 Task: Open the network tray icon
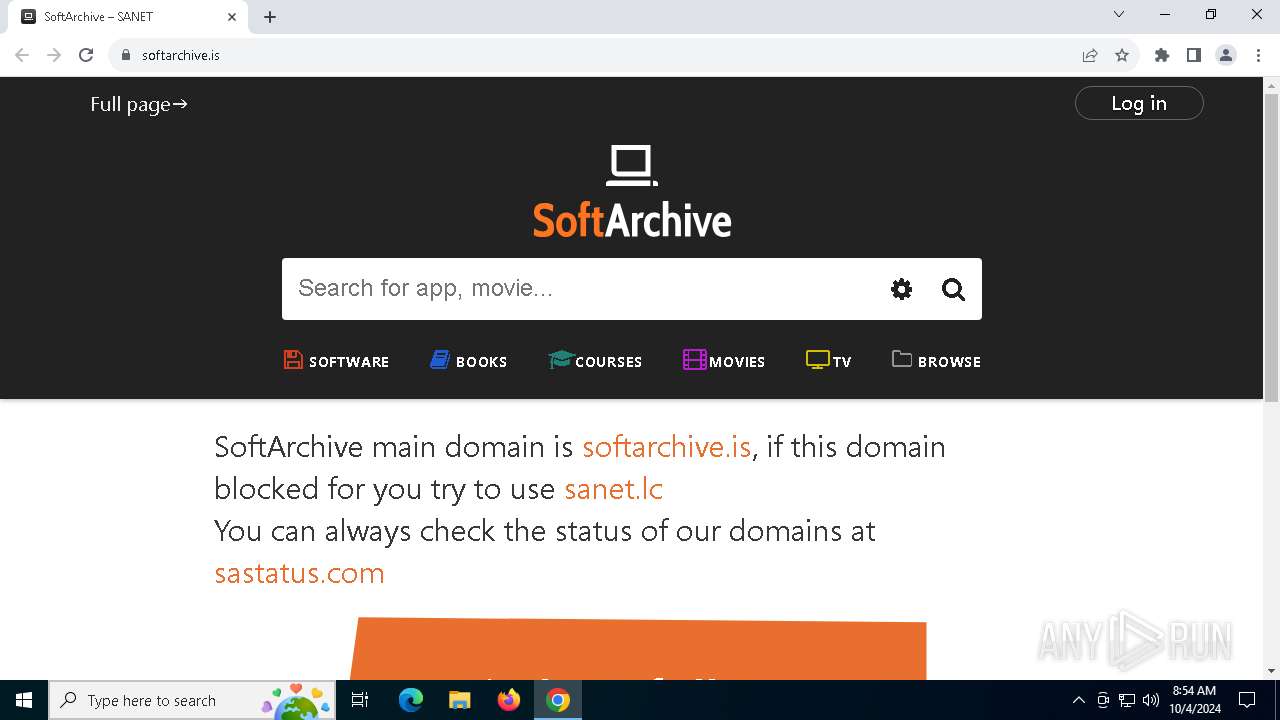click(1127, 700)
